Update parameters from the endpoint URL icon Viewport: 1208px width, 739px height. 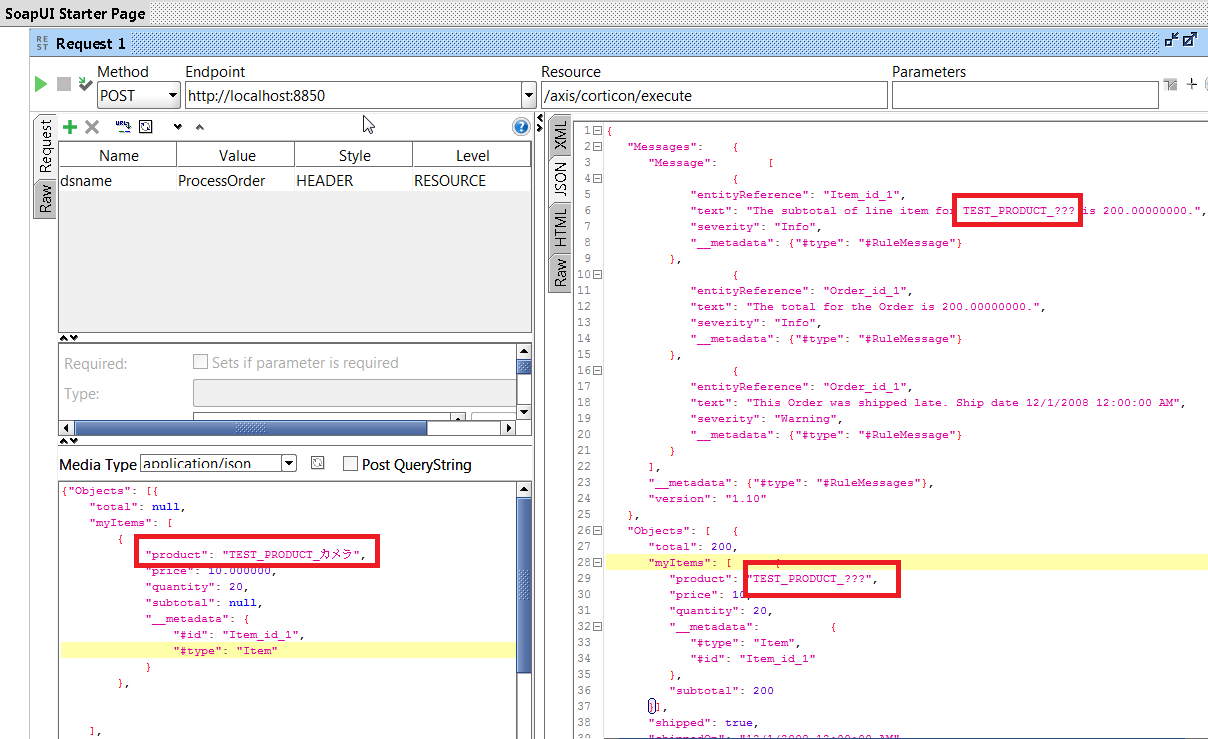(x=122, y=126)
